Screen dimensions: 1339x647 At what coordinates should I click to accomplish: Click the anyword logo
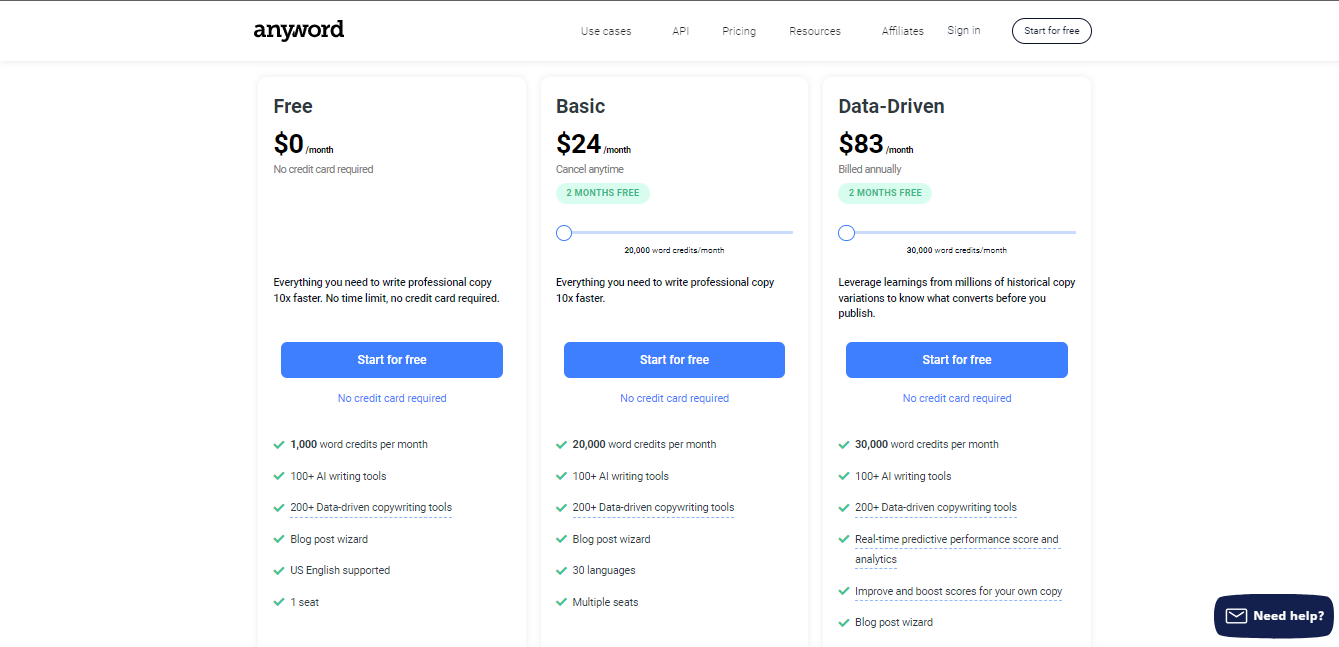pyautogui.click(x=298, y=30)
